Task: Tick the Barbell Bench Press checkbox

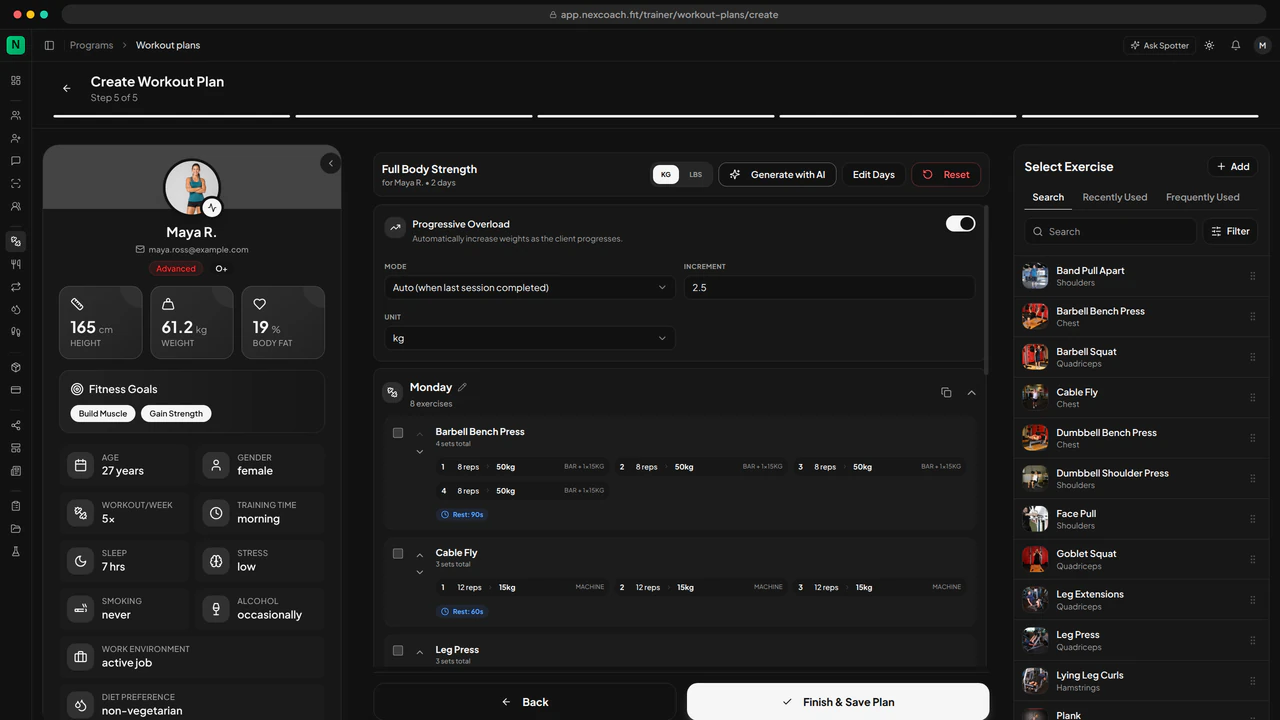Action: click(x=398, y=433)
